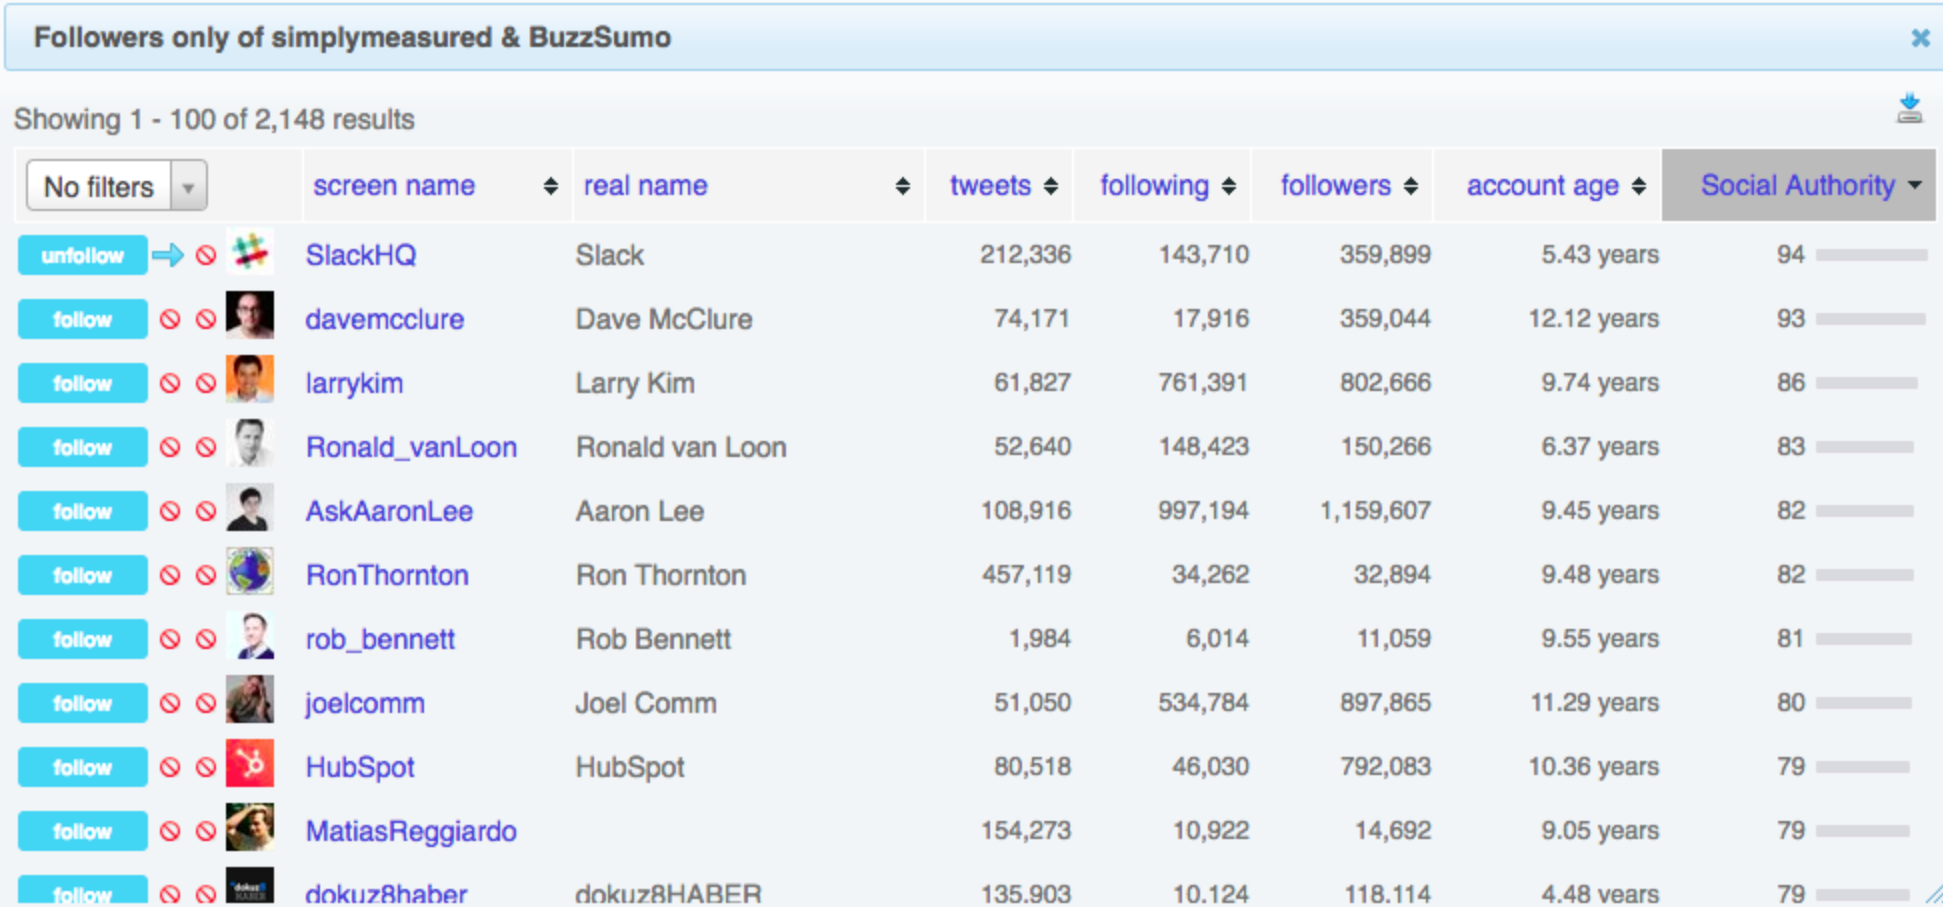The height and width of the screenshot is (907, 1943).
Task: Click the download results icon
Action: 1909,108
